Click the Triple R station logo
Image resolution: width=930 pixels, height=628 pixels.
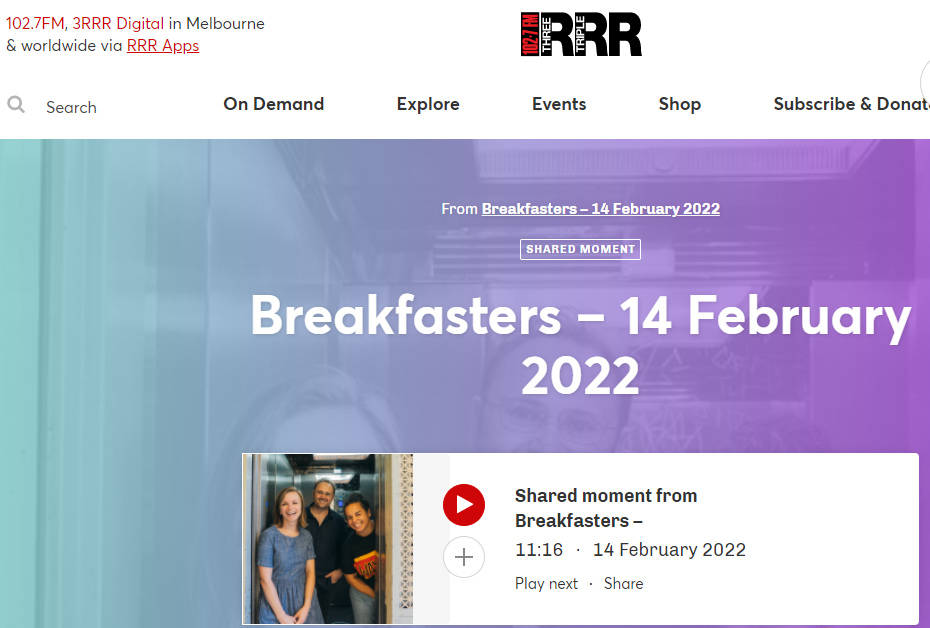[x=582, y=32]
